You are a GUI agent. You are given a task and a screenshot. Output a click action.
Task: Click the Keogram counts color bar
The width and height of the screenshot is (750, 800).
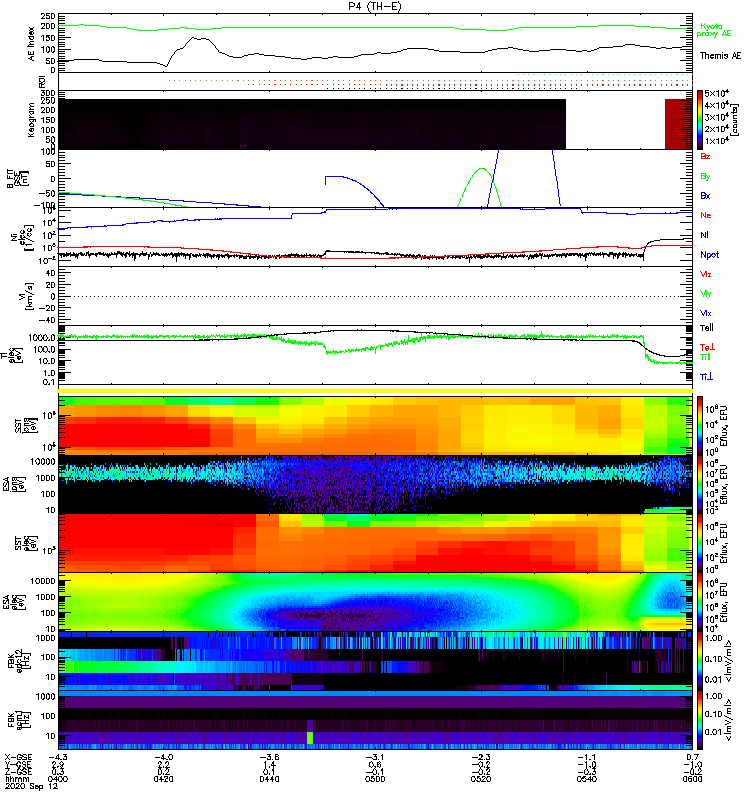tap(699, 120)
